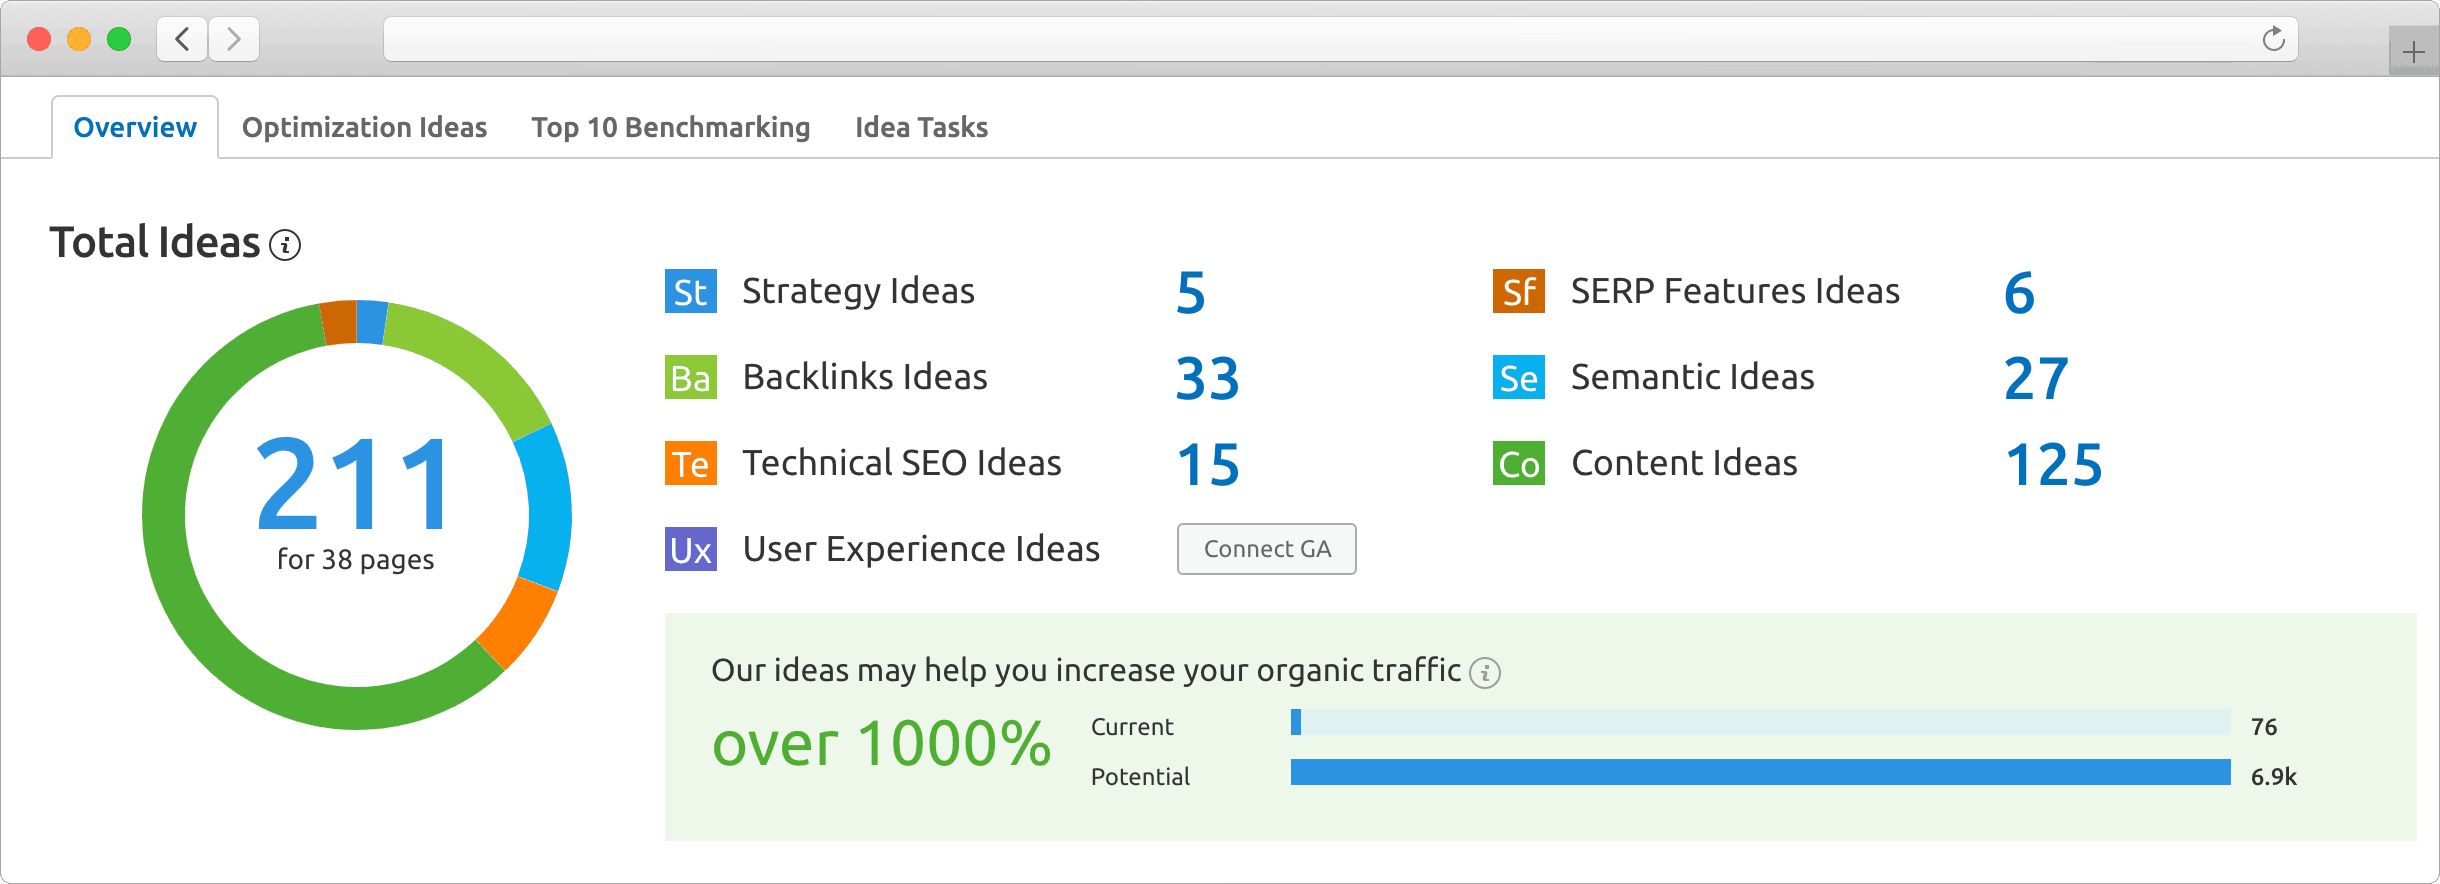Click the Co Content Ideas icon
This screenshot has height=884, width=2440.
pyautogui.click(x=1519, y=463)
